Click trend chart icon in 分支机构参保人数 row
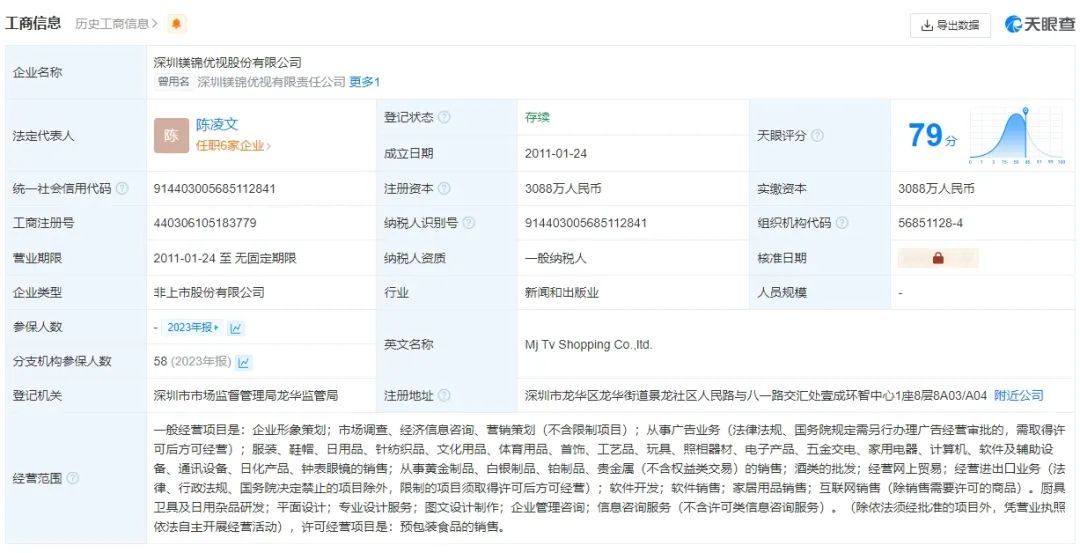1080x553 pixels. [x=243, y=362]
